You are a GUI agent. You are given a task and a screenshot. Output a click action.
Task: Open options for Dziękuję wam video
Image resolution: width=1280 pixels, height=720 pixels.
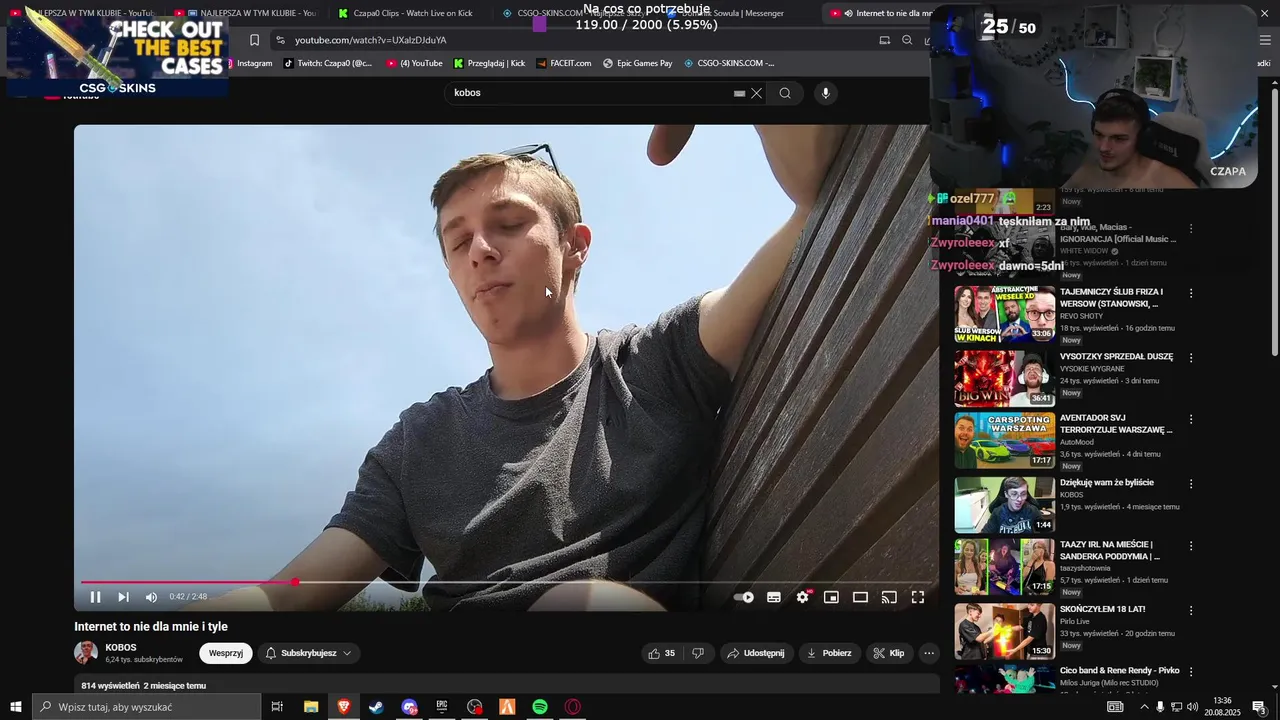(1191, 483)
